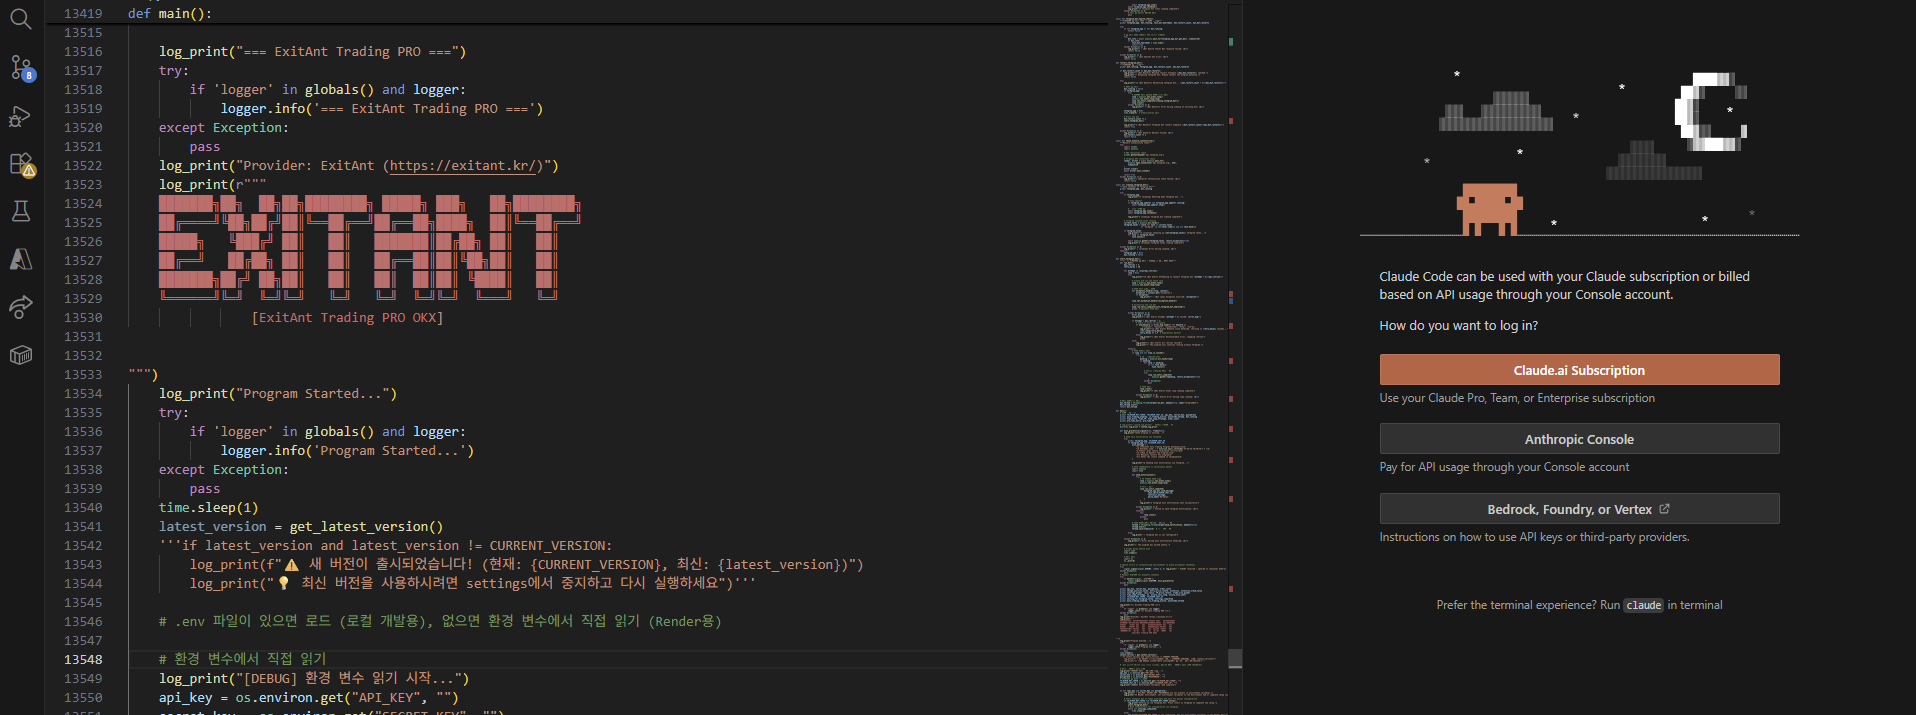Open the container view at sidebar bottom
The height and width of the screenshot is (715, 1916).
[x=21, y=355]
